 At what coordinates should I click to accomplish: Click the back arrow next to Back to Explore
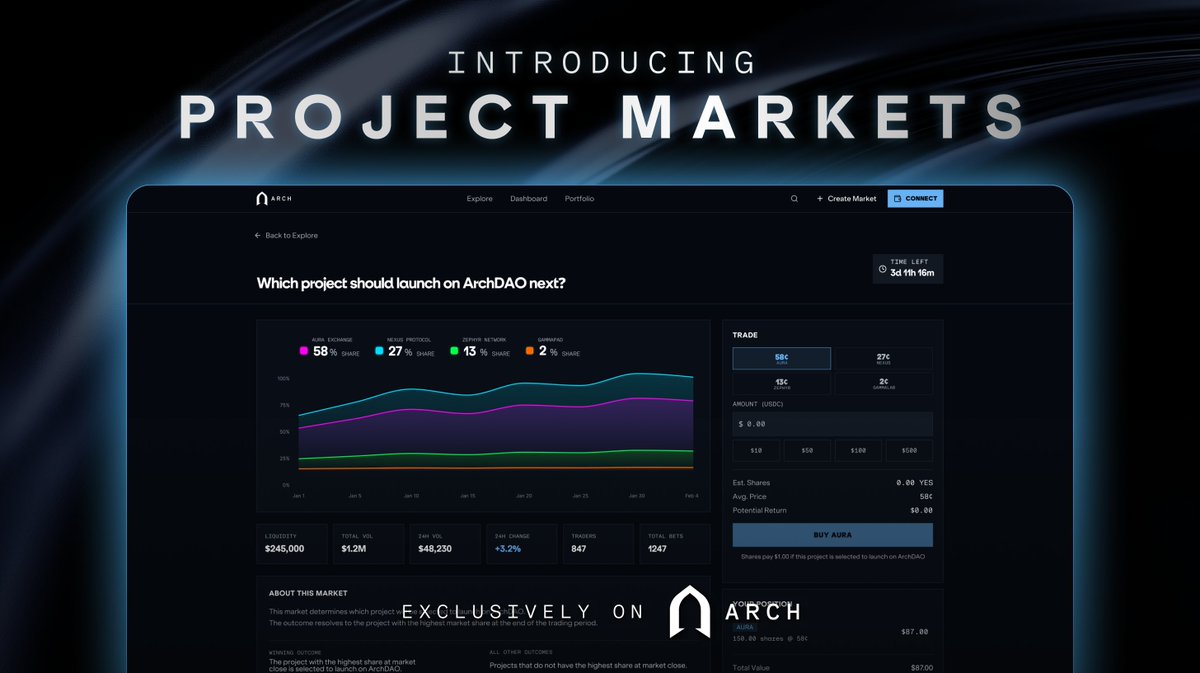click(258, 235)
